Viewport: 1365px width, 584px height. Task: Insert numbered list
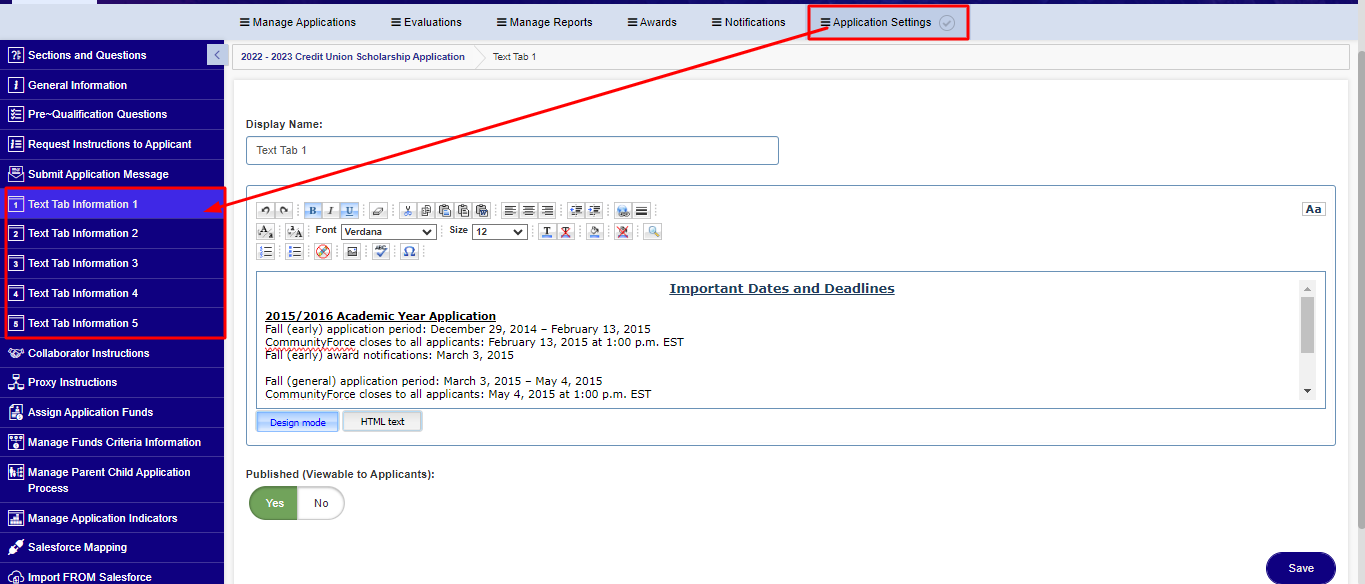coord(265,251)
